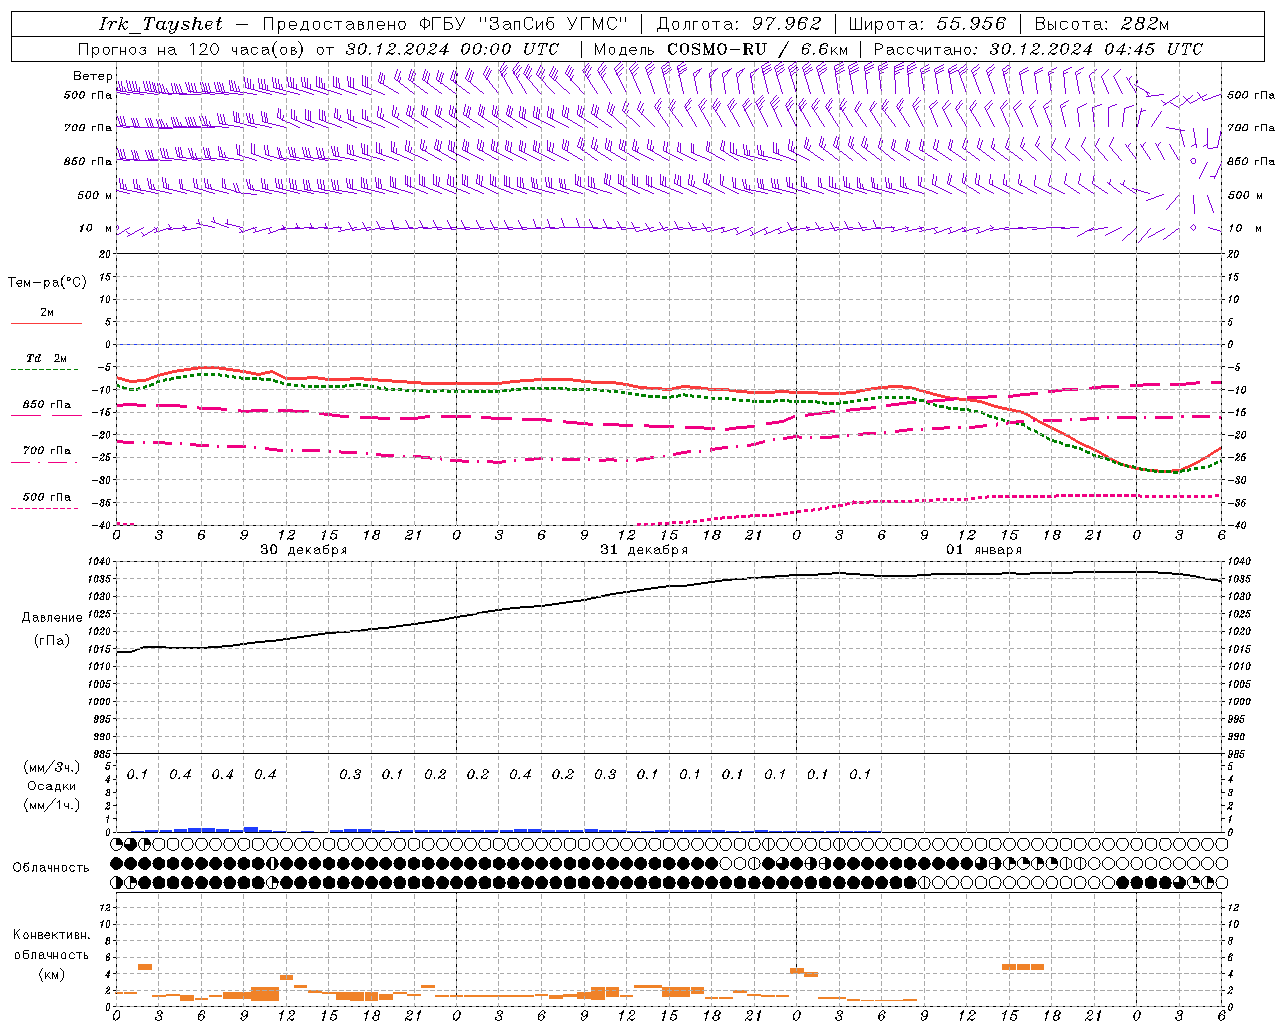Screen dimensions: 1280x1024
Task: Select the 850 гПа temperature legend entry
Action: click(46, 405)
